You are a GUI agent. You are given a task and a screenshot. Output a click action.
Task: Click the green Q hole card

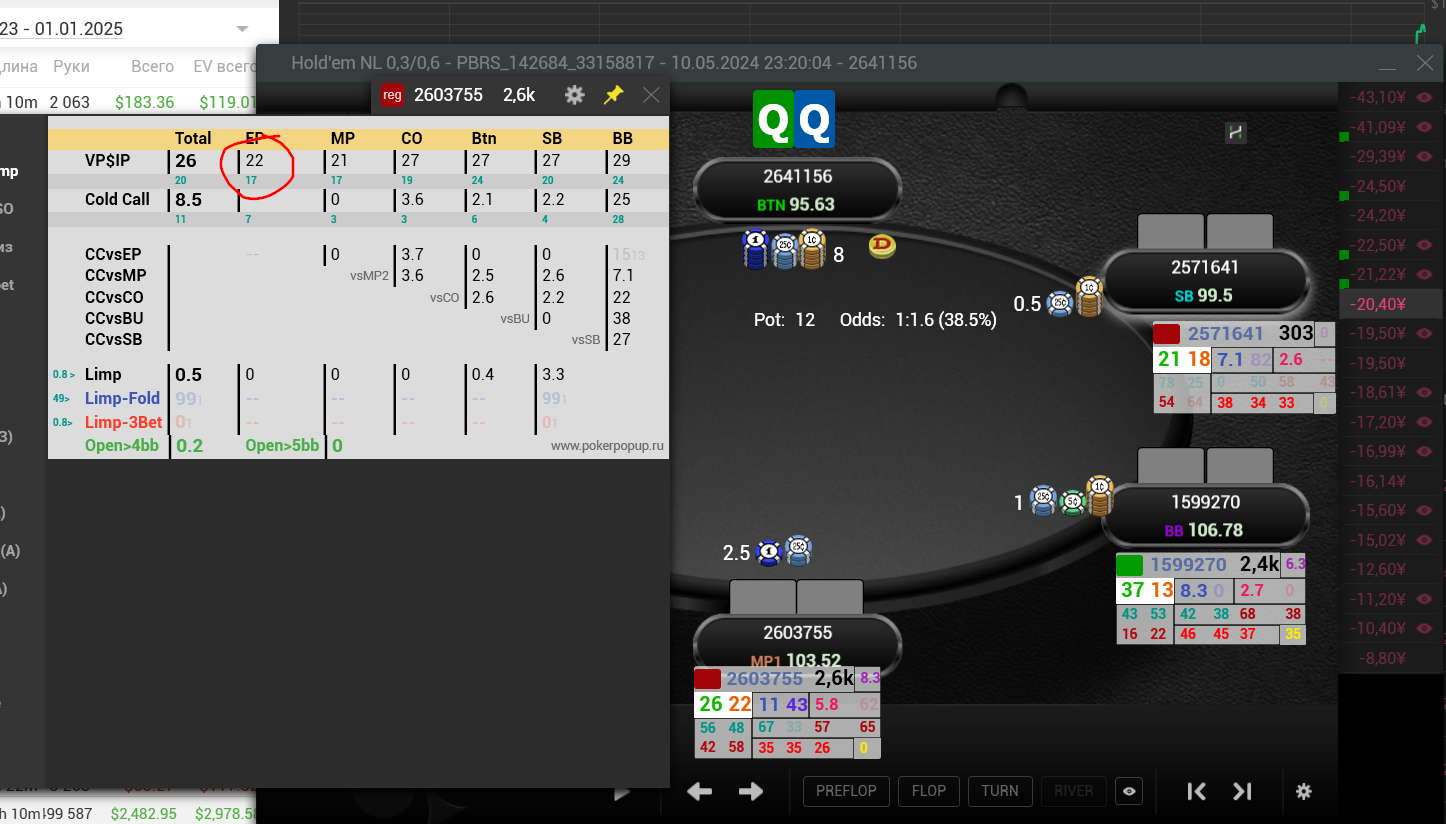click(x=773, y=121)
